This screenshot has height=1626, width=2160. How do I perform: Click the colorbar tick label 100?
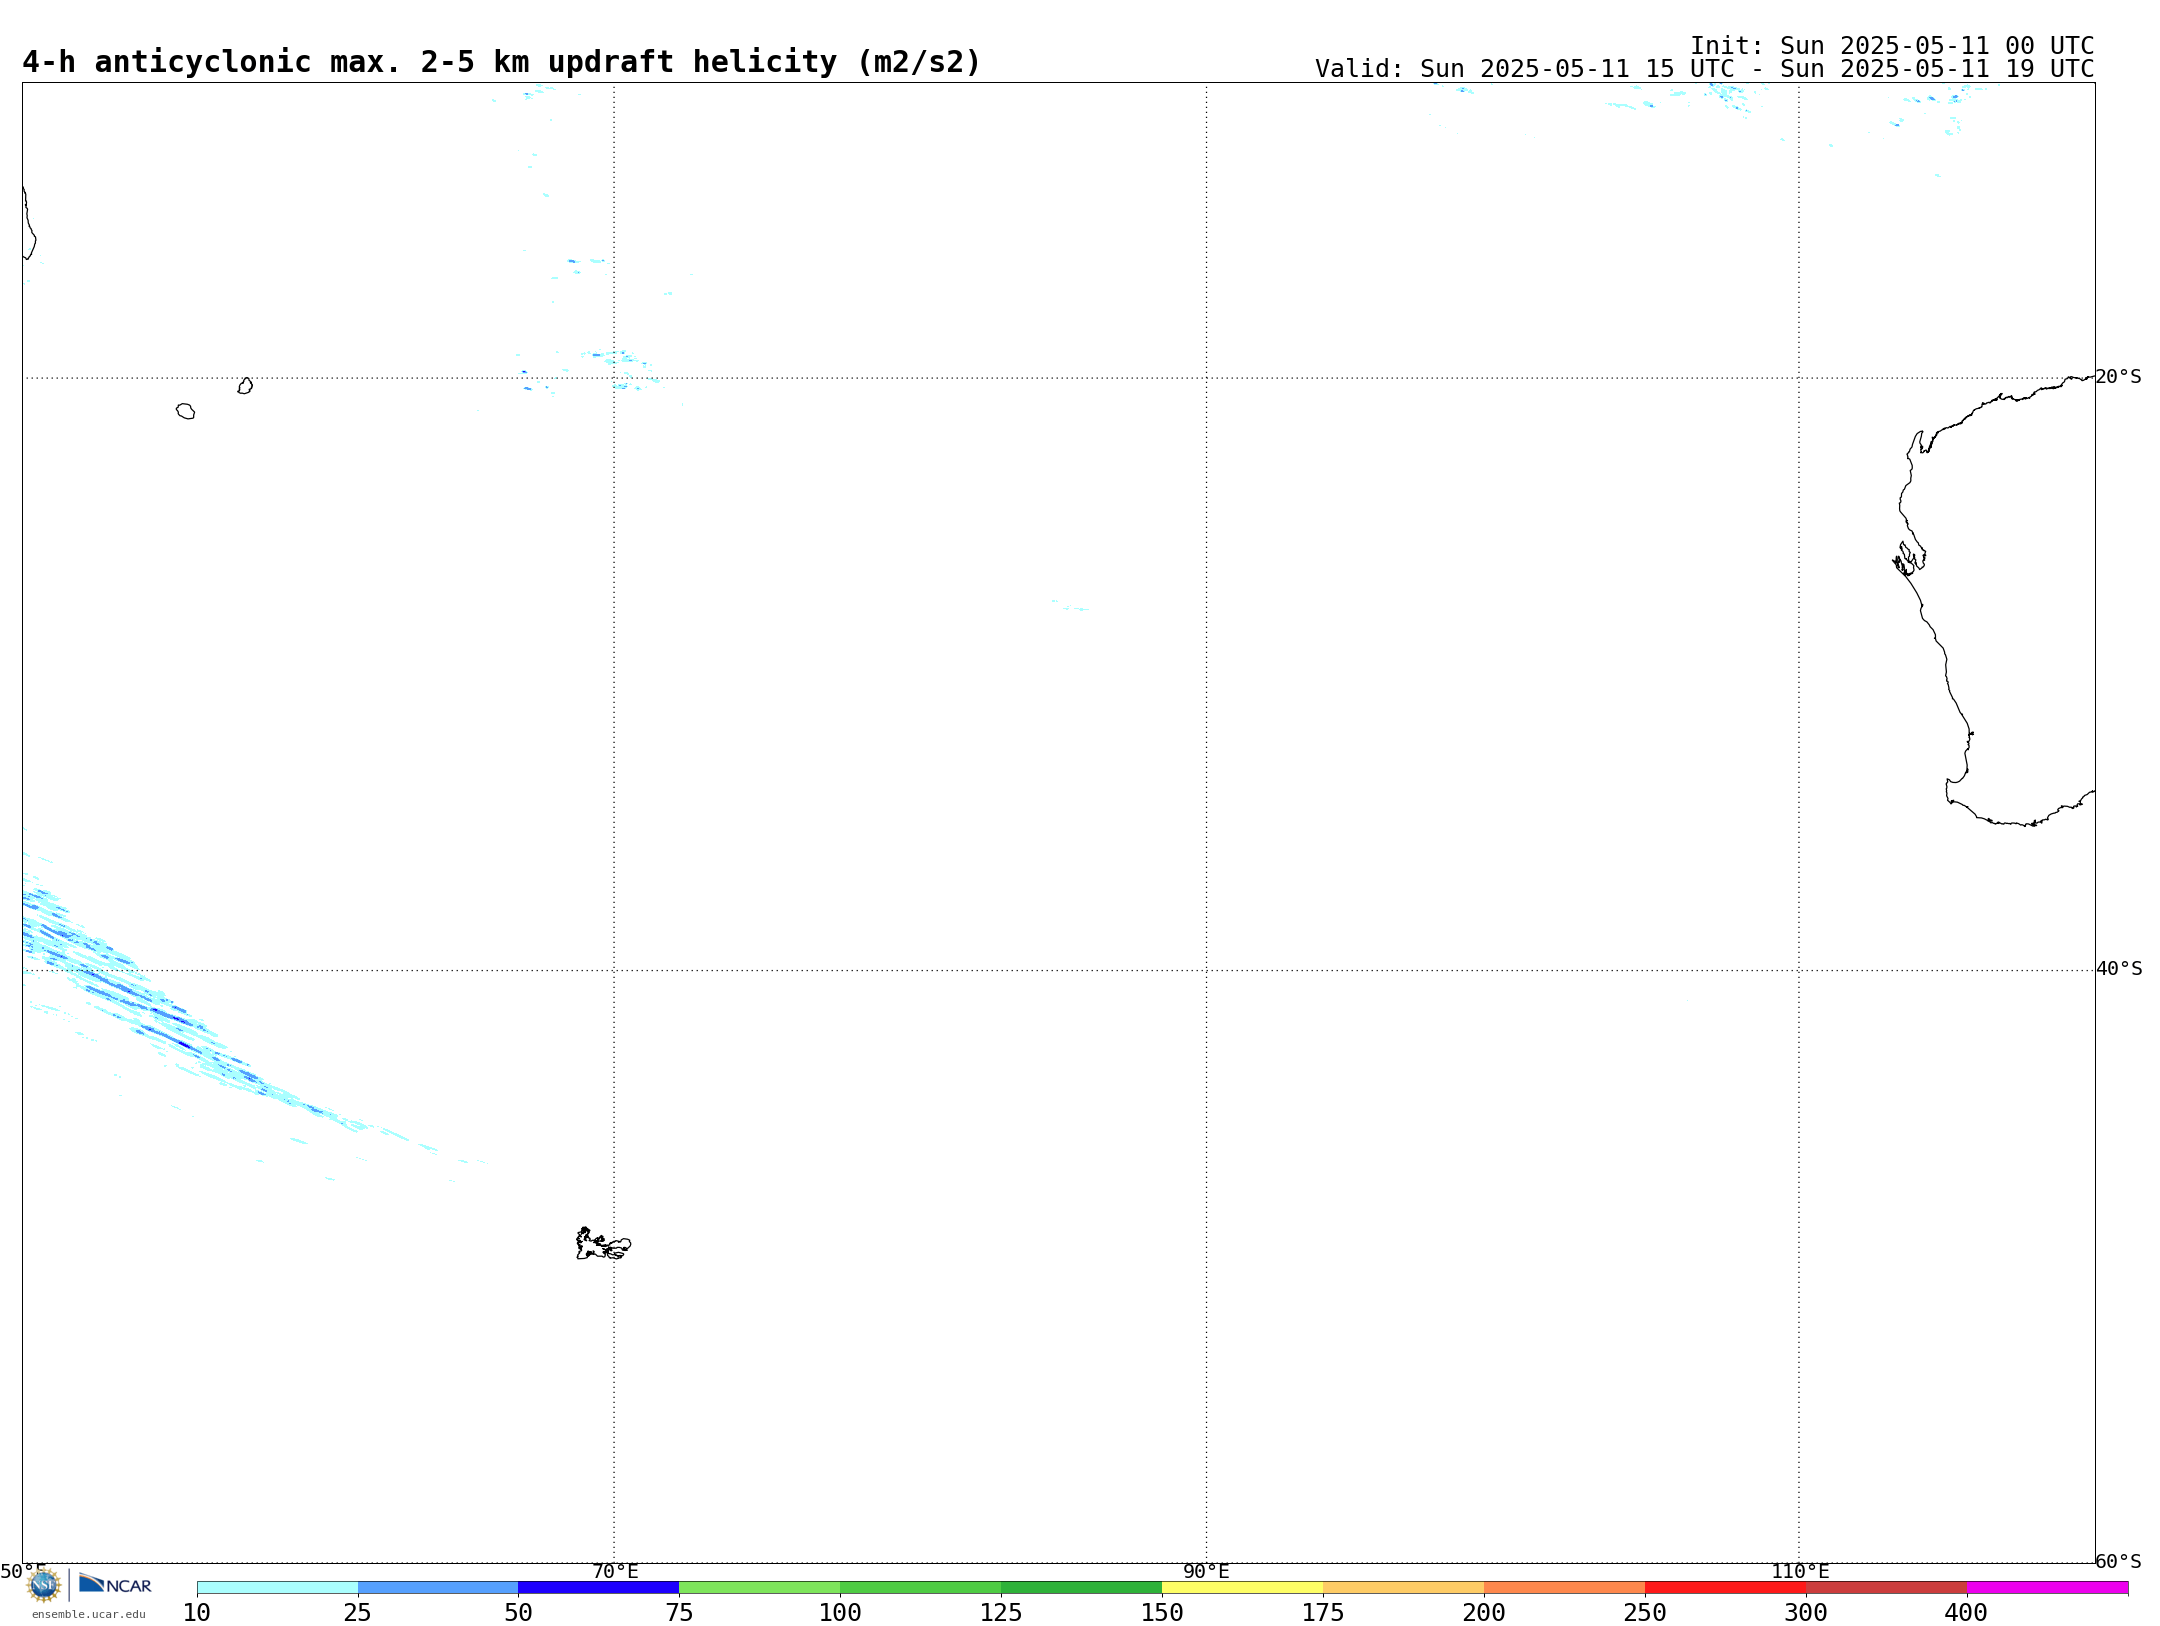pos(840,1613)
